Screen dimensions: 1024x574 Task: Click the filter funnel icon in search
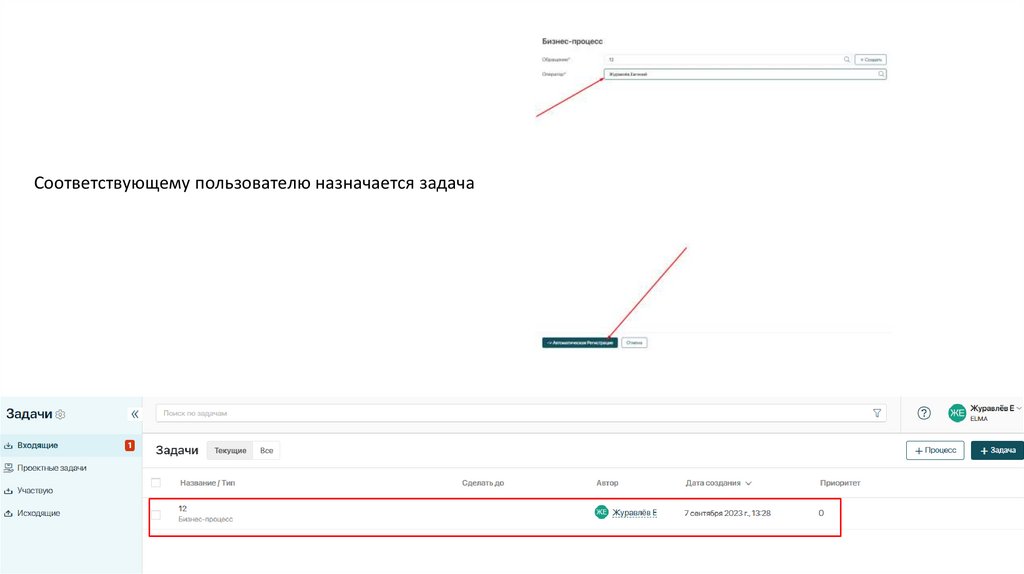point(877,413)
